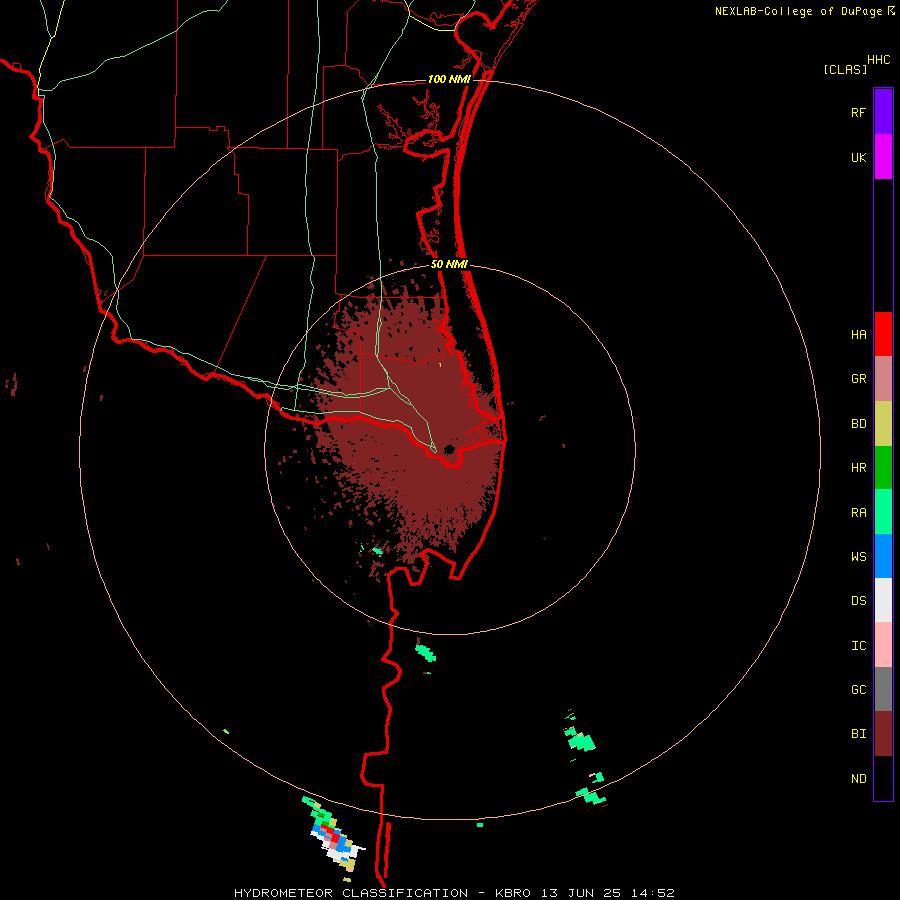Click the [CLAS] legend header
The height and width of the screenshot is (900, 900).
[845, 69]
